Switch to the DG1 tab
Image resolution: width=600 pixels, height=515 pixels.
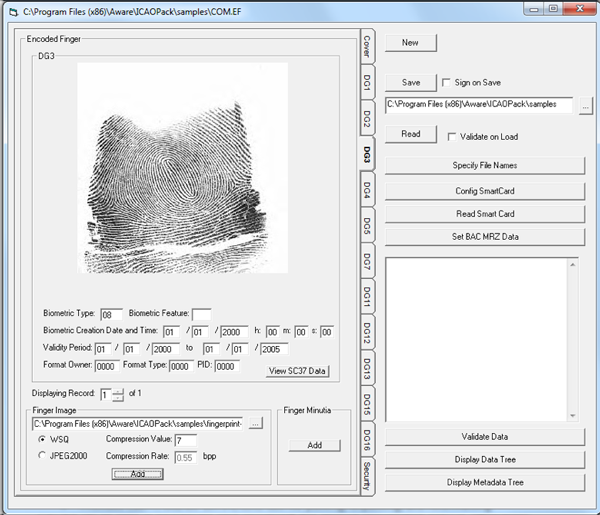(367, 83)
